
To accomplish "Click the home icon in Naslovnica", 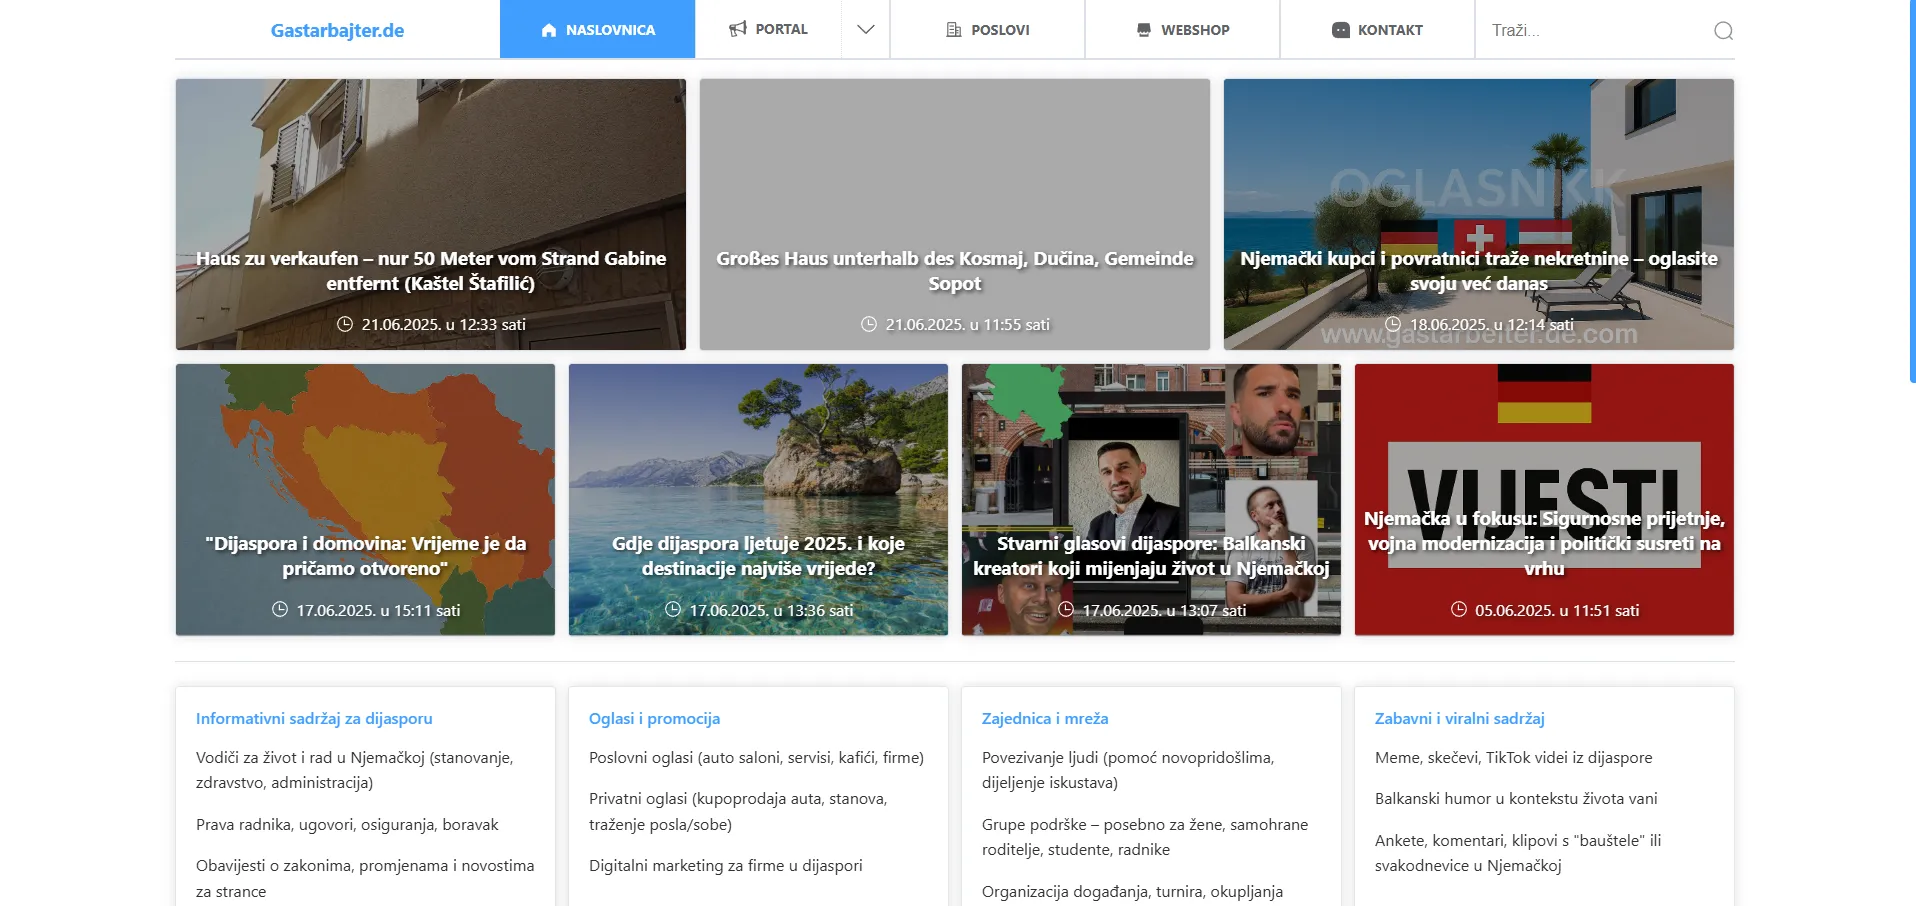I will click(x=548, y=30).
